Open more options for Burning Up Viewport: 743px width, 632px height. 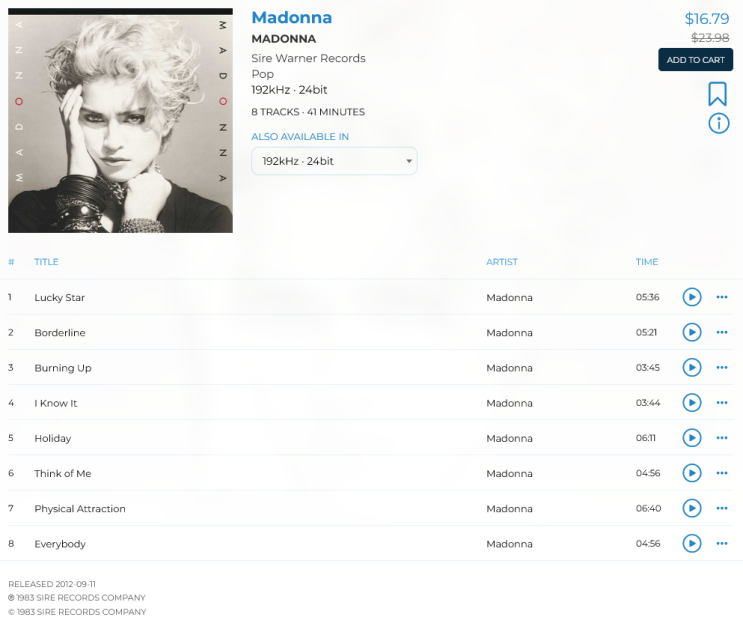[722, 368]
